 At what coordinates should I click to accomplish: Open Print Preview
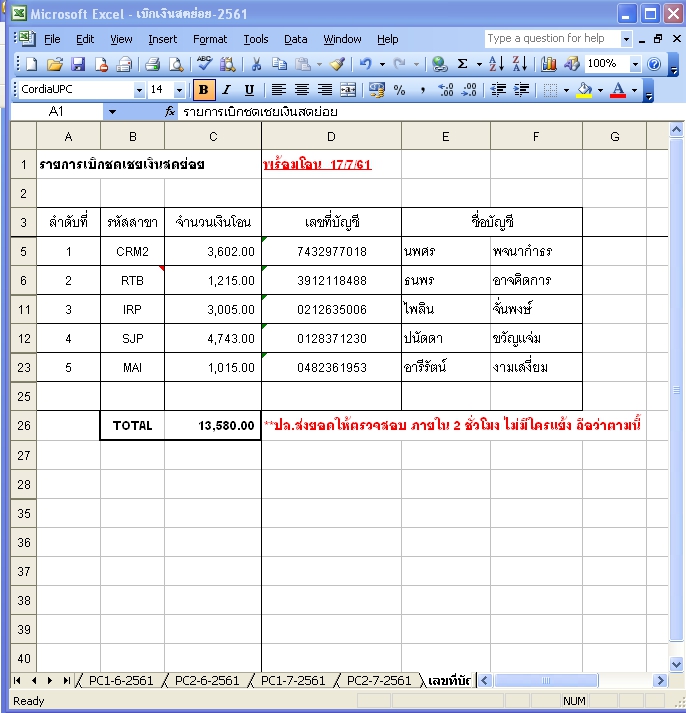pyautogui.click(x=176, y=64)
